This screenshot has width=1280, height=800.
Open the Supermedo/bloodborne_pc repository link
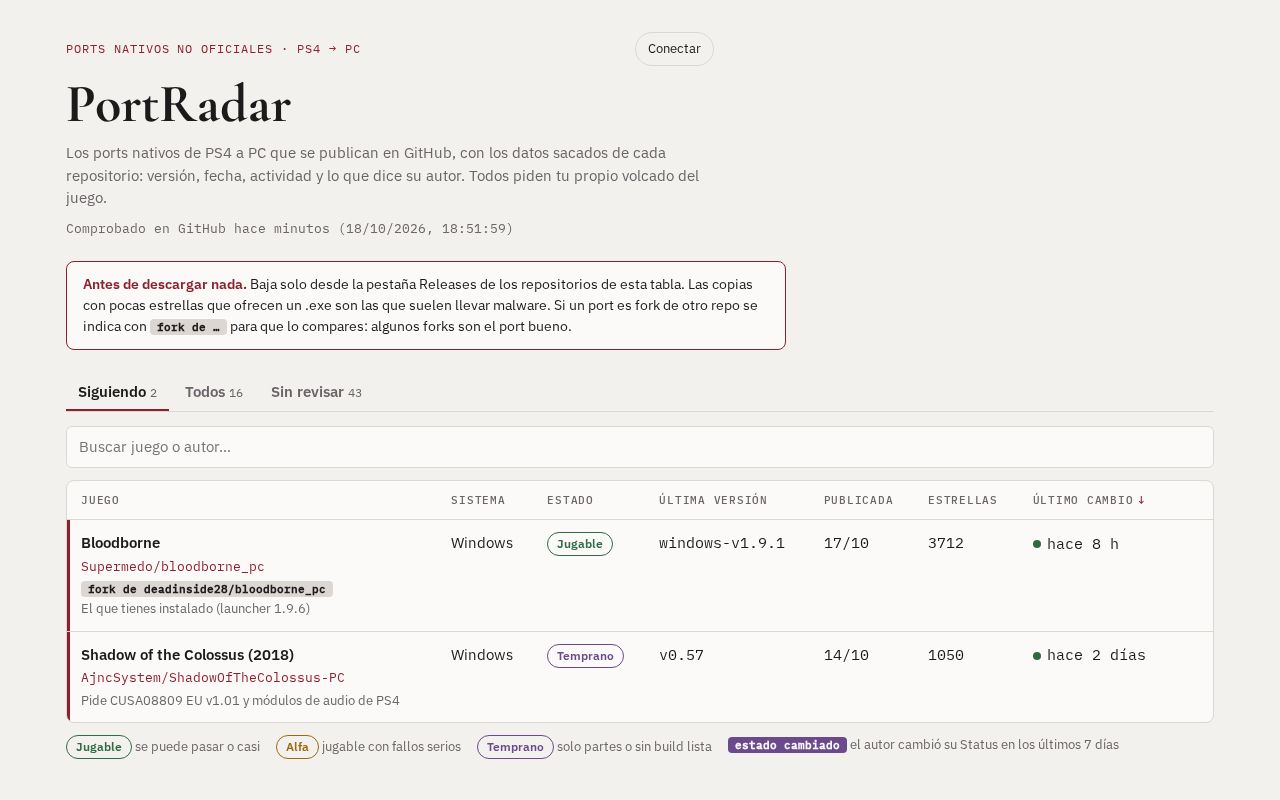173,566
